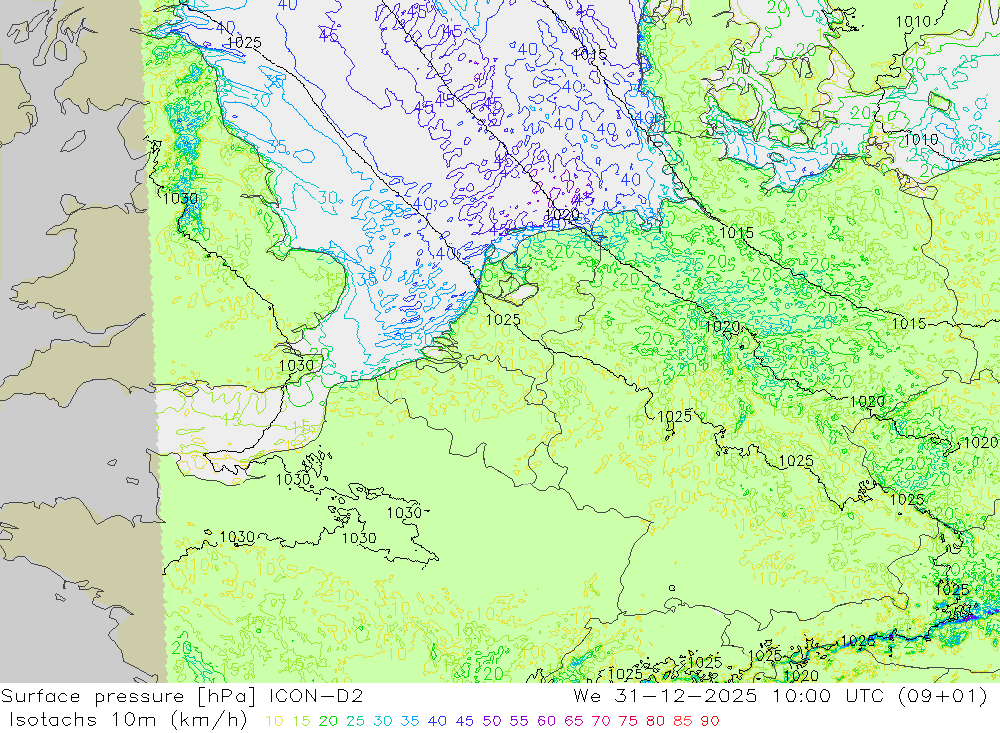This screenshot has width=1000, height=733.
Task: Pick the '75' legend value
Action: click(628, 721)
